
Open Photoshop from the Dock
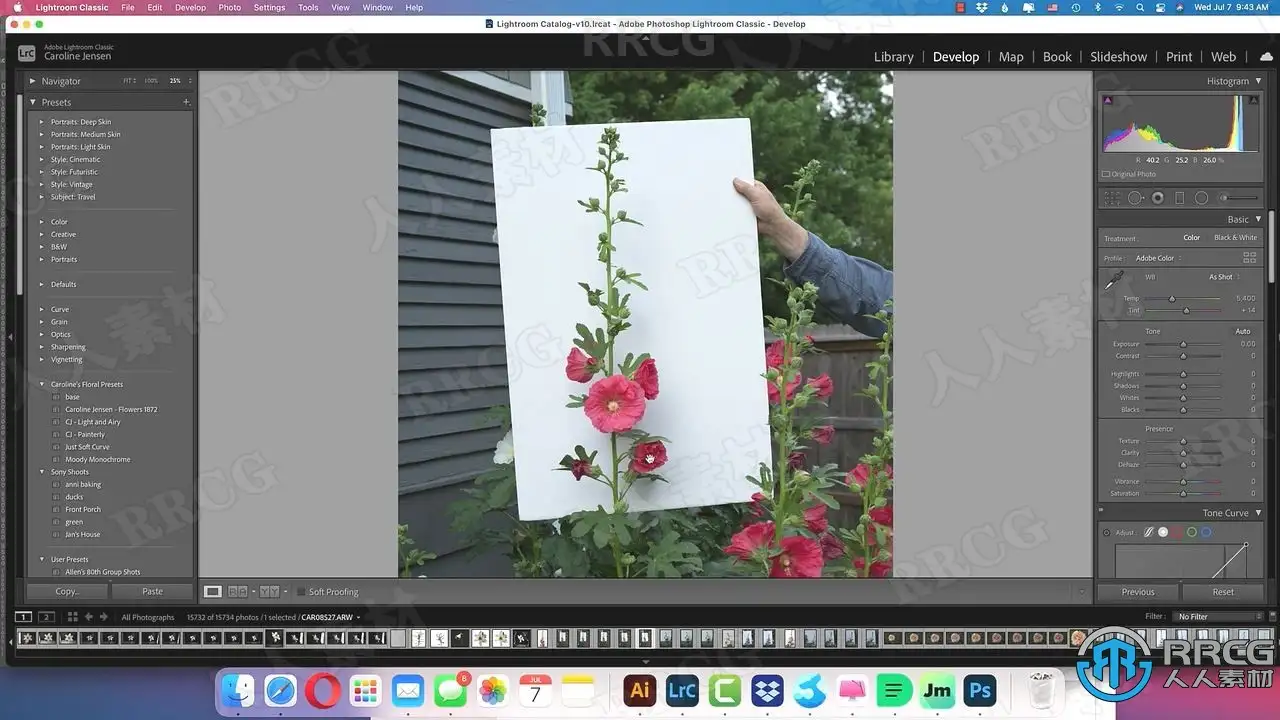tap(979, 691)
